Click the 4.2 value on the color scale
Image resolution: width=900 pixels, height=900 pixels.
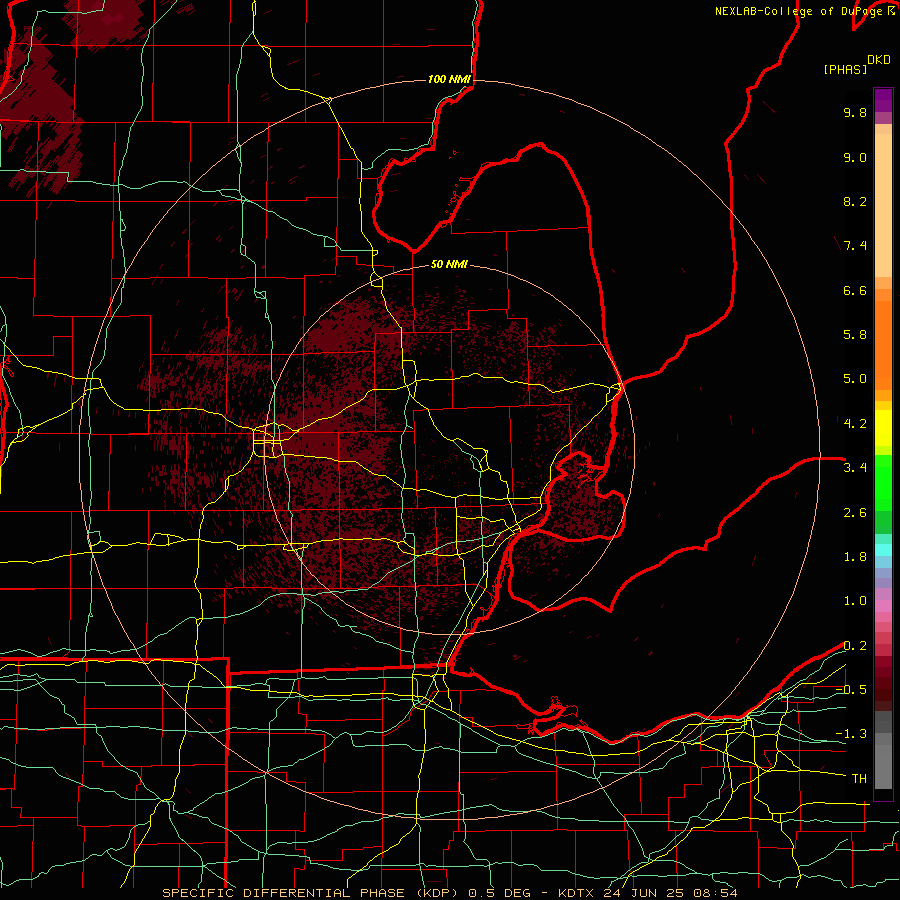click(x=855, y=424)
